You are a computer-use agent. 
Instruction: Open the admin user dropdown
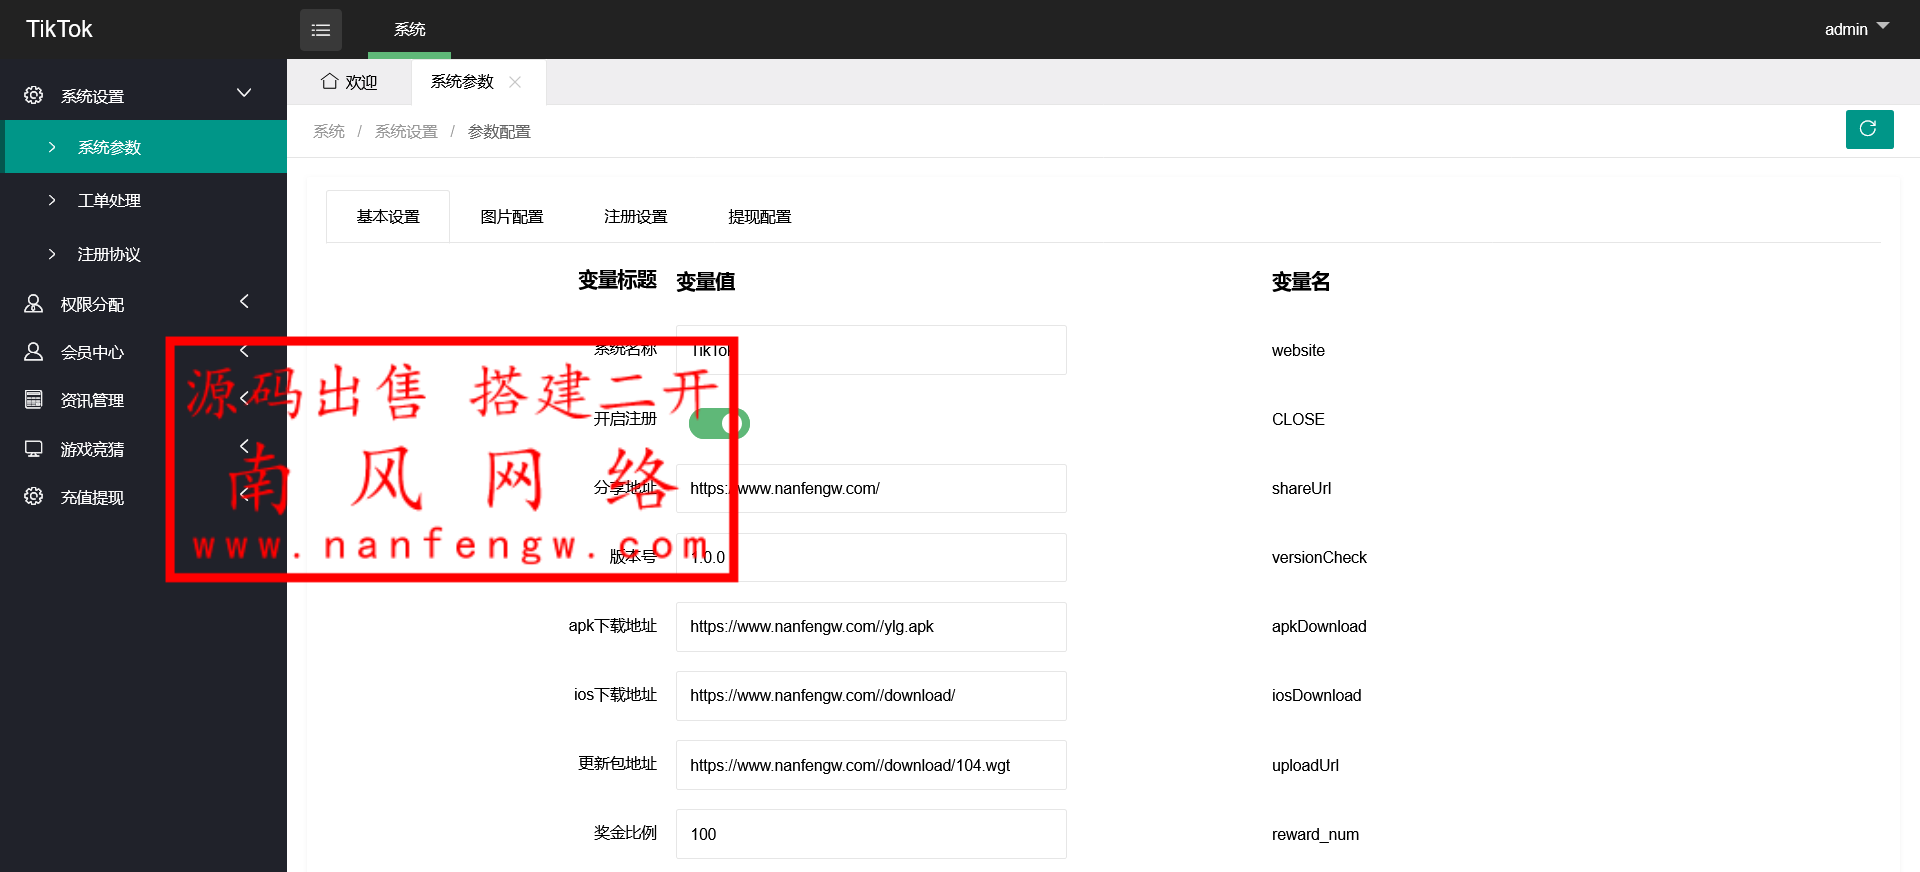1856,29
